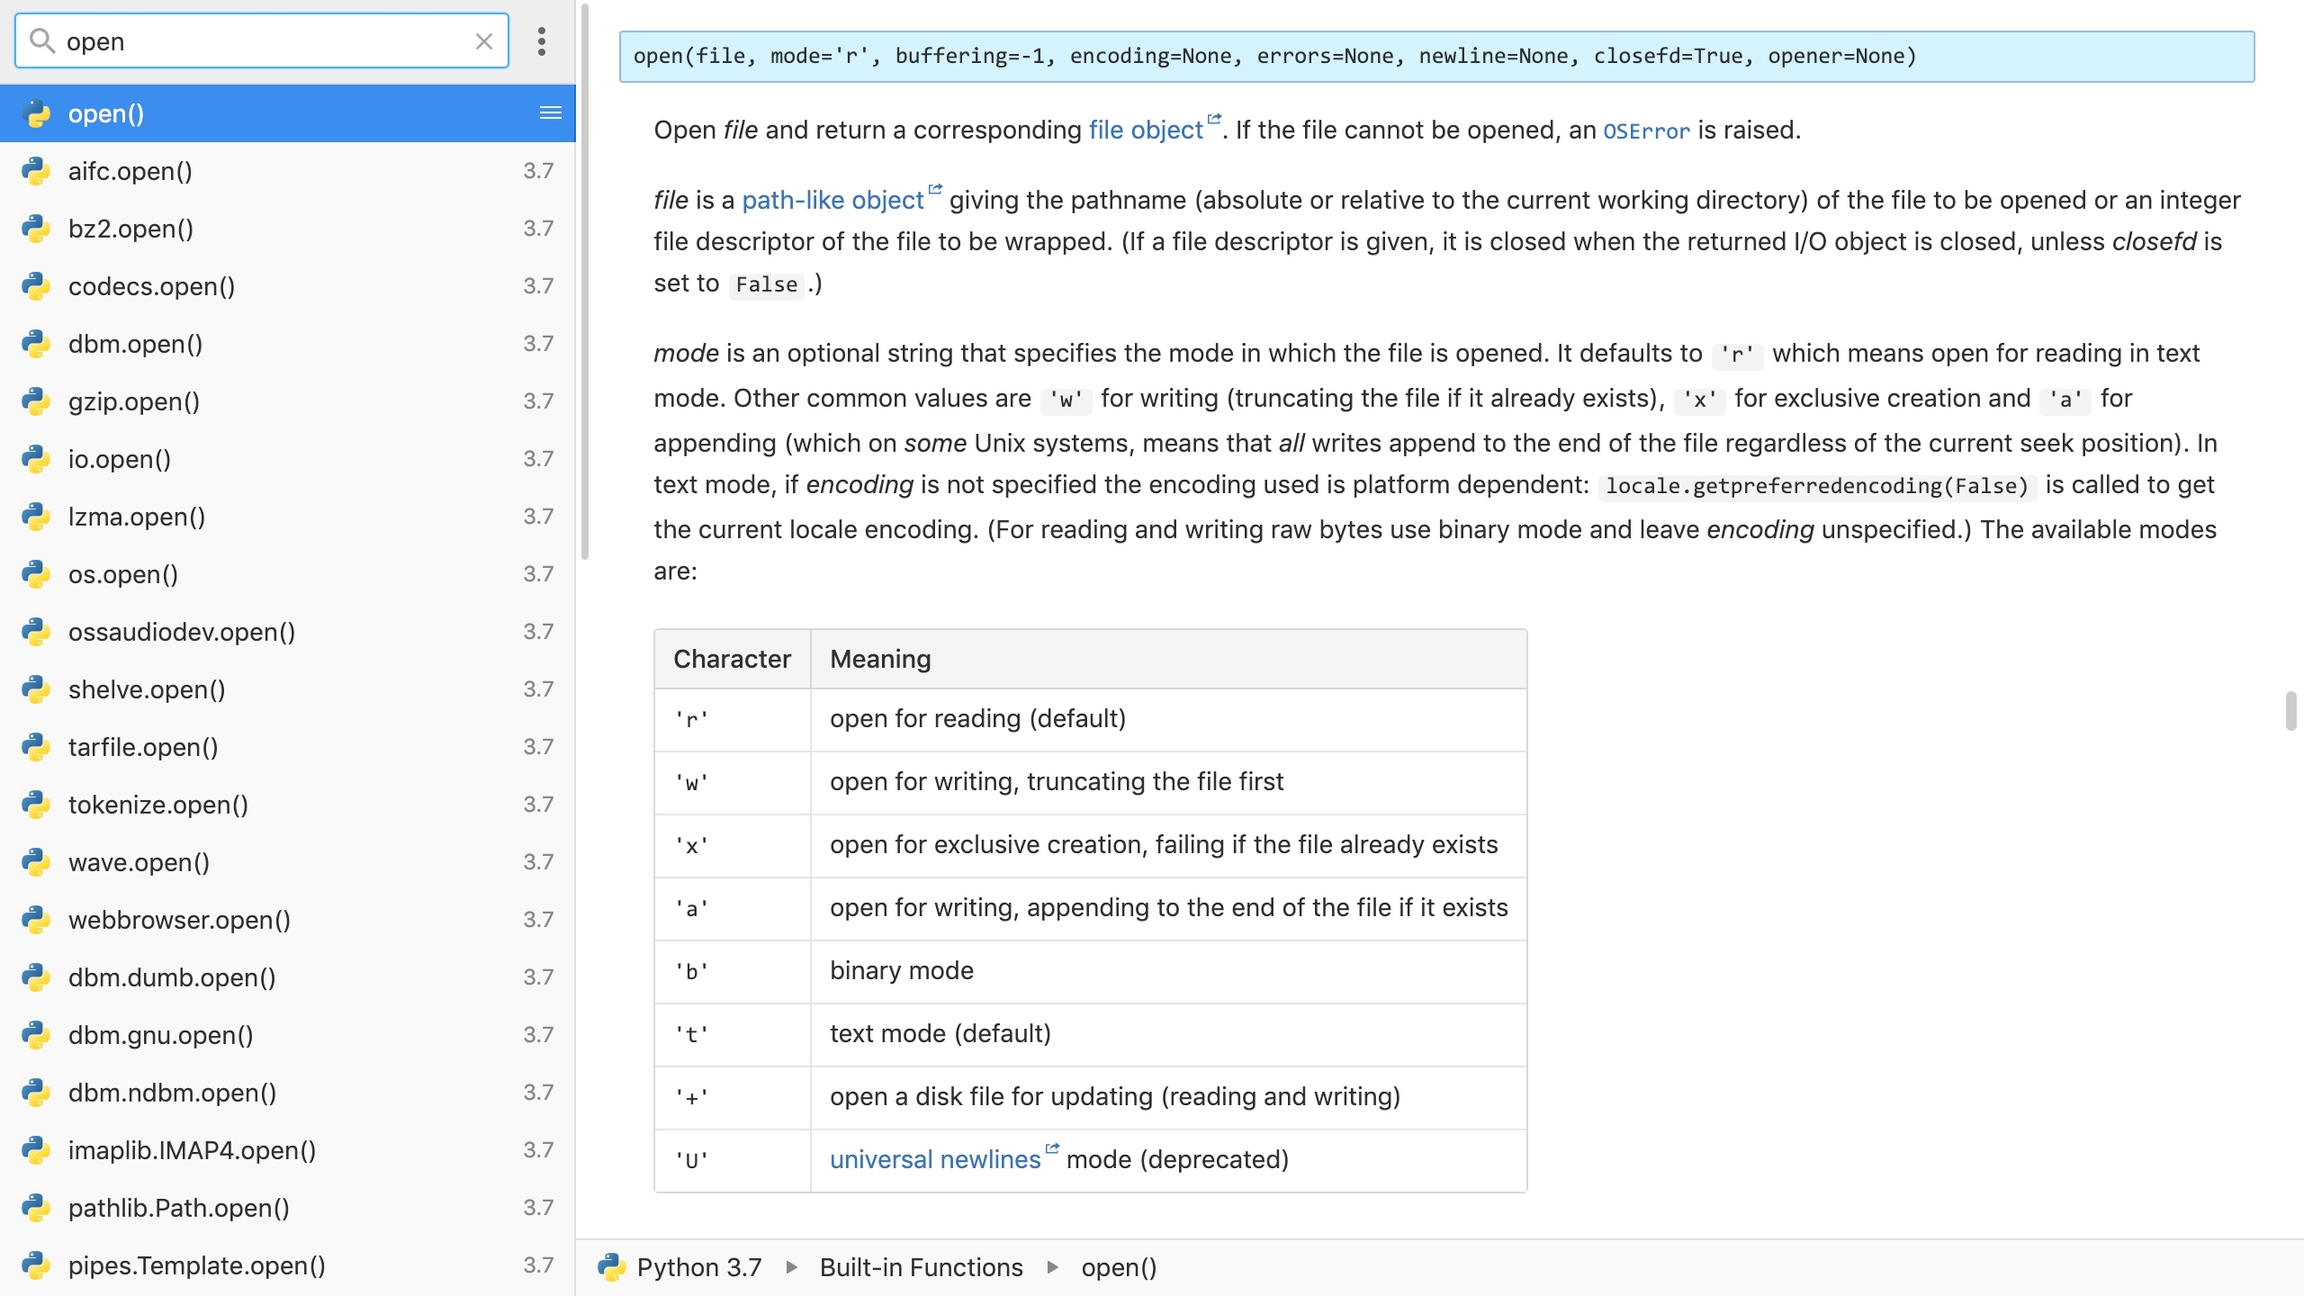Open the path-like object link
2304x1296 pixels.
click(x=832, y=200)
